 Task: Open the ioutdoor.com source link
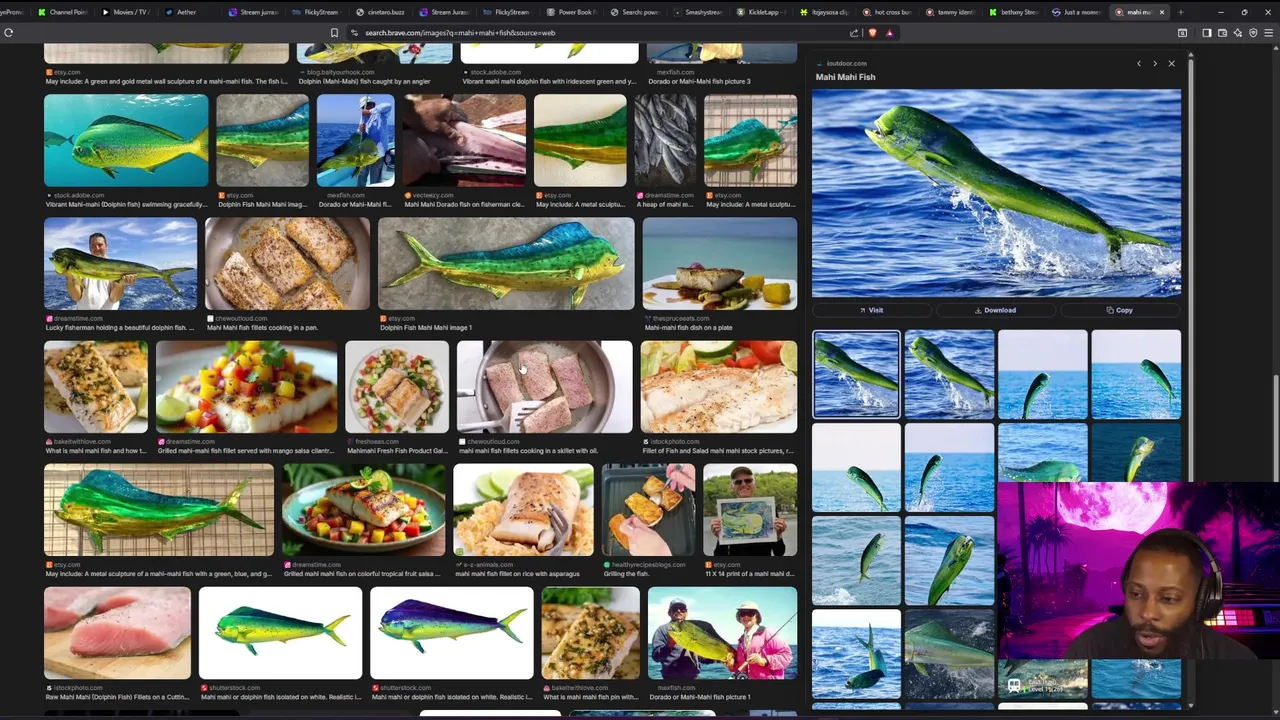click(846, 64)
